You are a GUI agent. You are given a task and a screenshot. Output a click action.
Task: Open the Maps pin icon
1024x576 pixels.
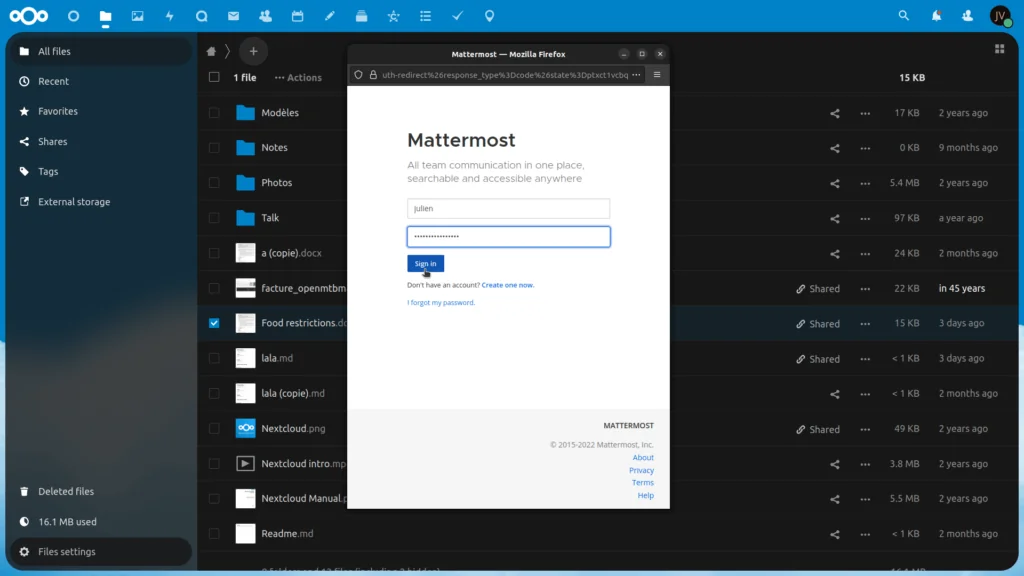(x=489, y=16)
